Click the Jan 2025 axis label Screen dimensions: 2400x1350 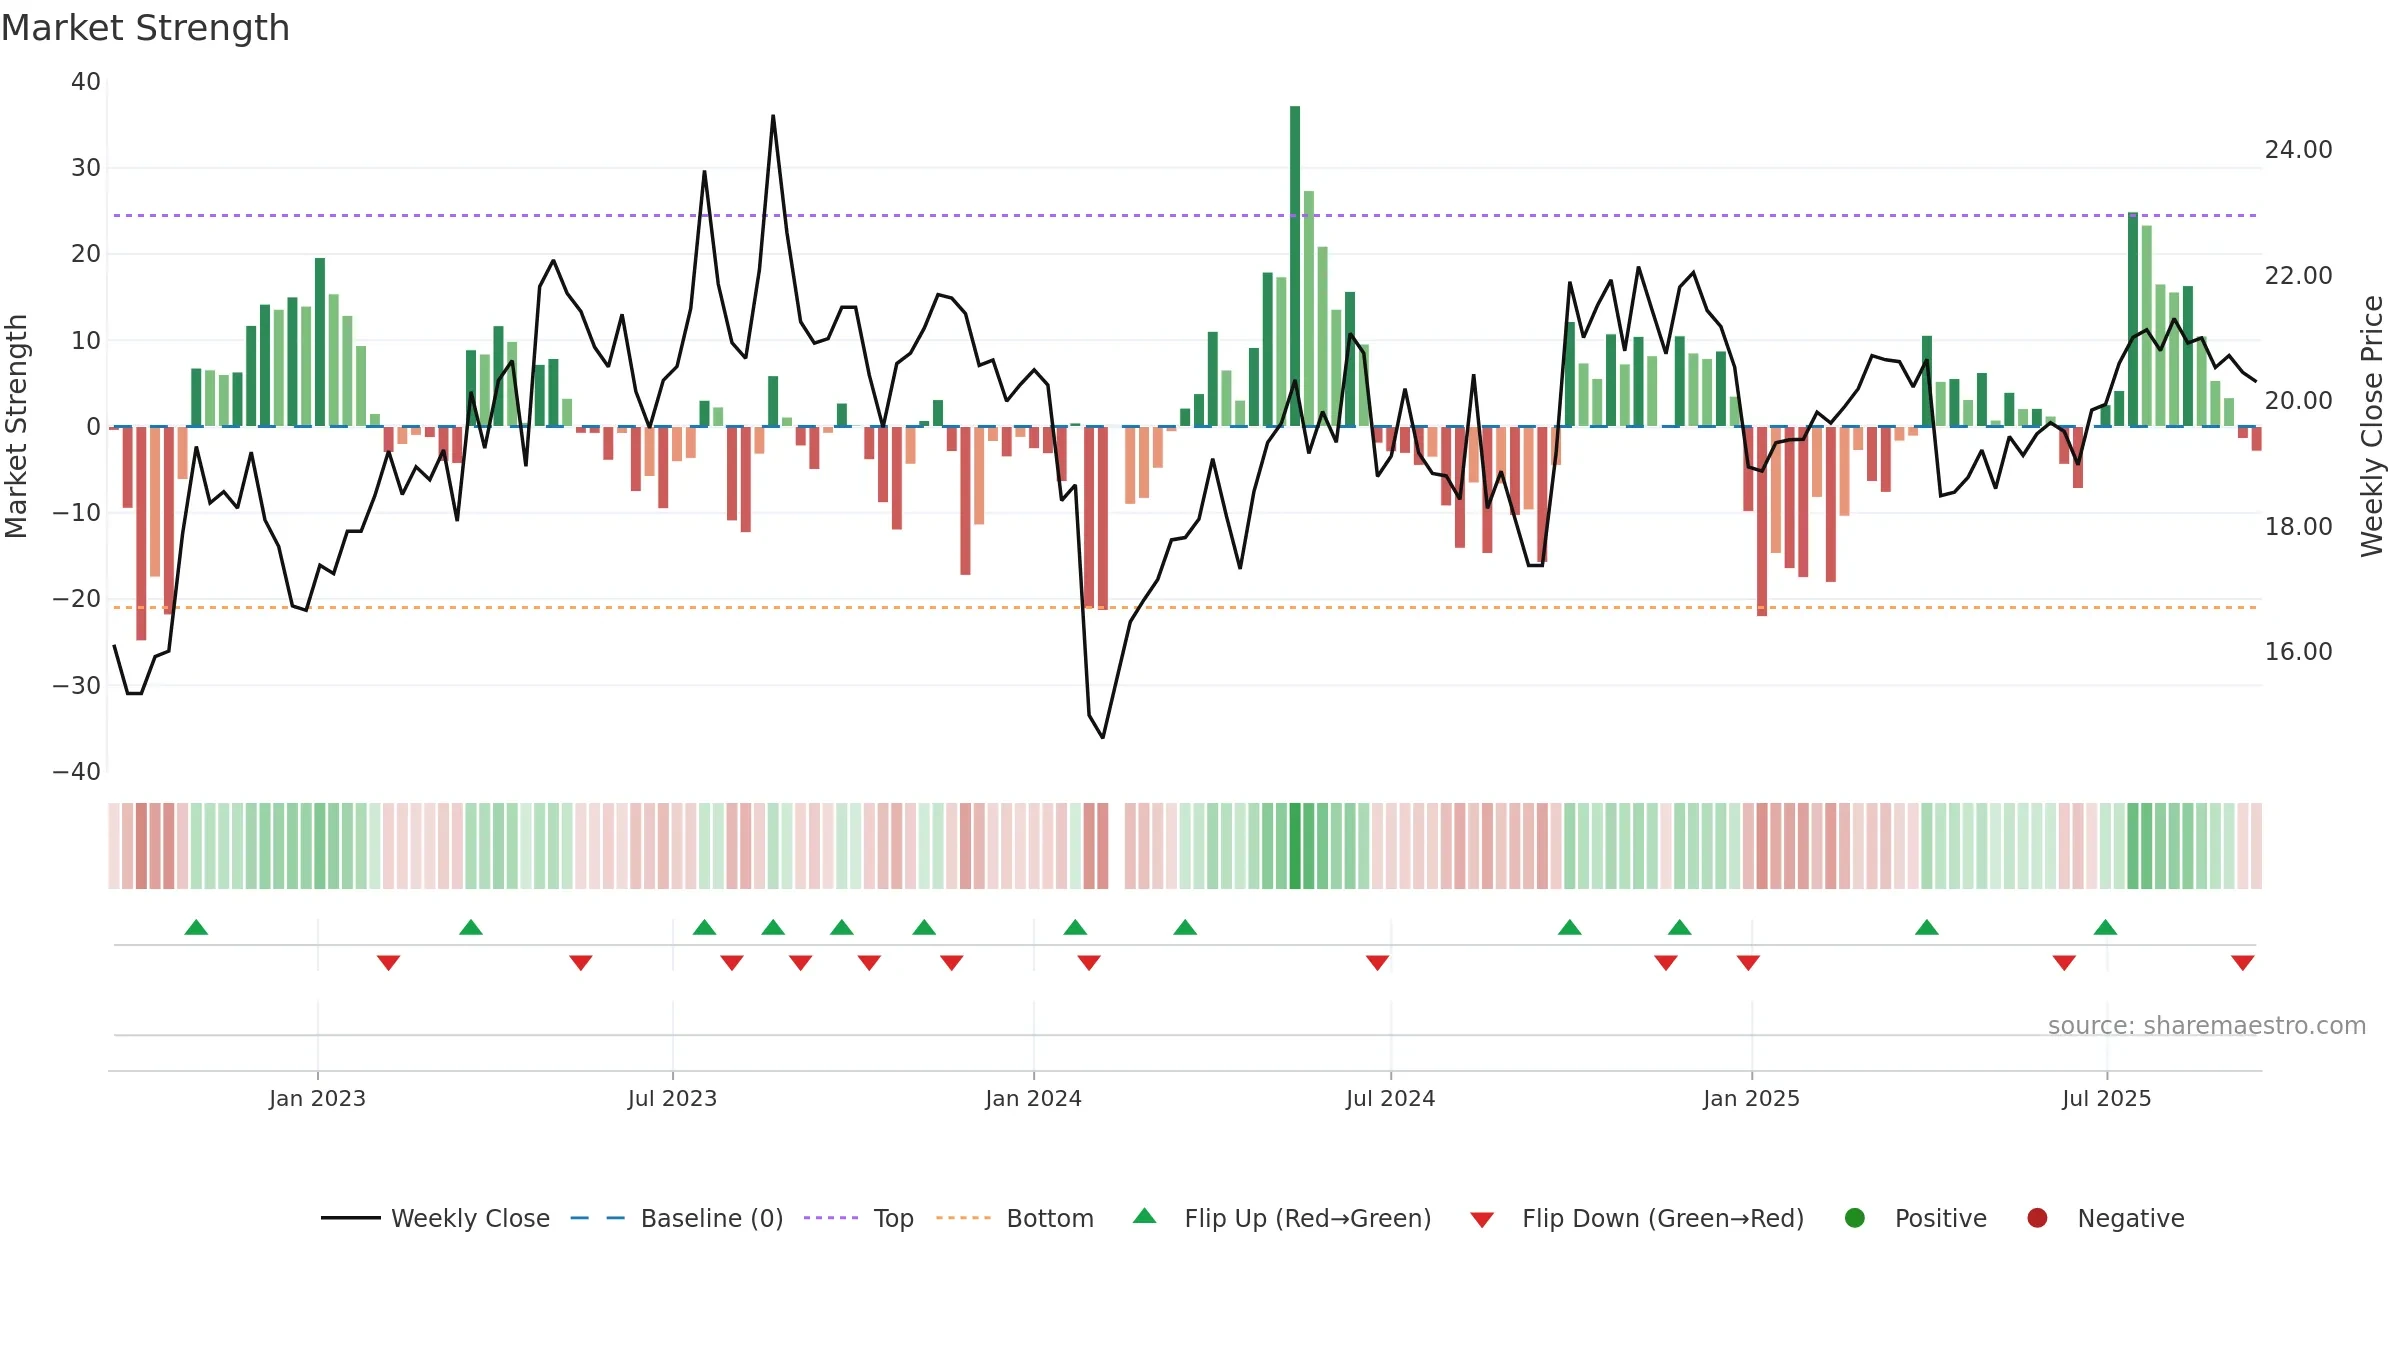(x=1751, y=1098)
